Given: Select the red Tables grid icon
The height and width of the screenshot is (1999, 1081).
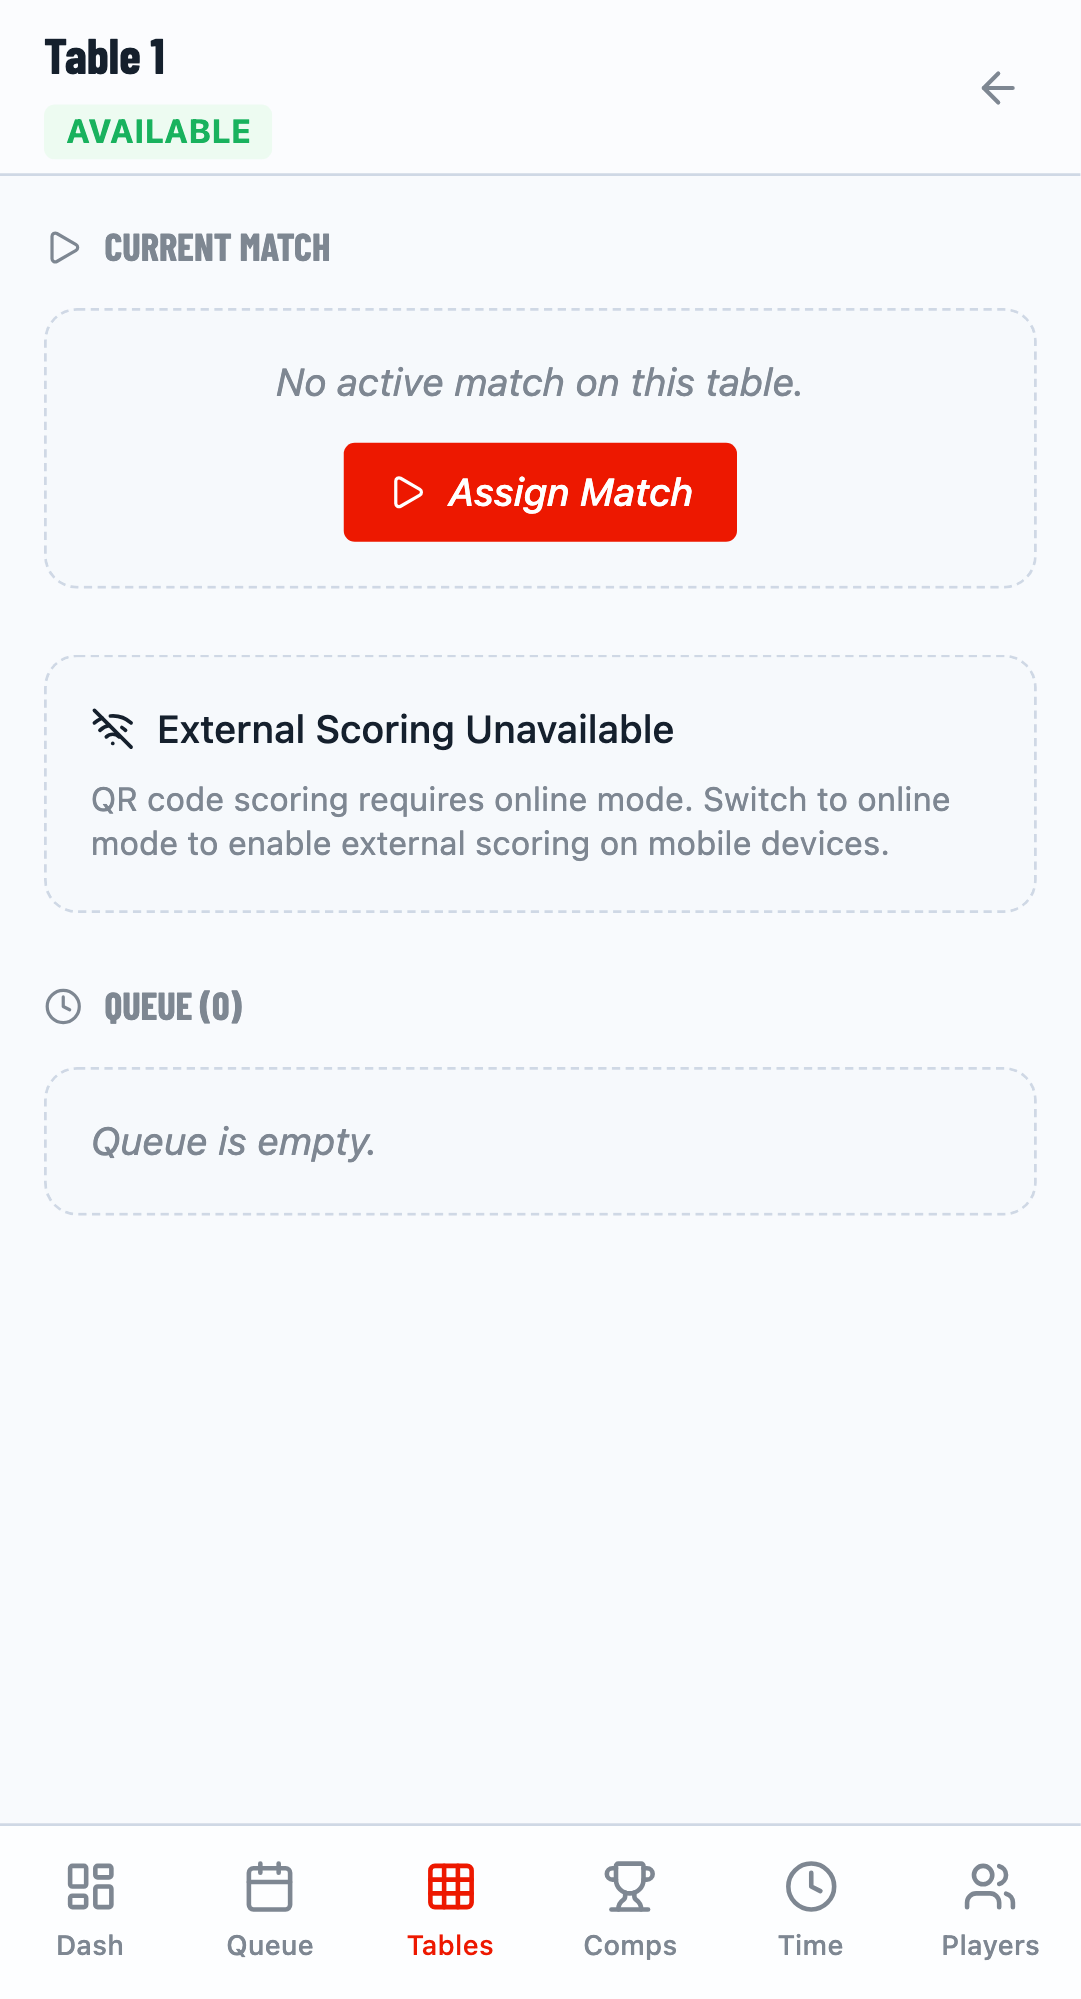Looking at the screenshot, I should [x=450, y=1887].
